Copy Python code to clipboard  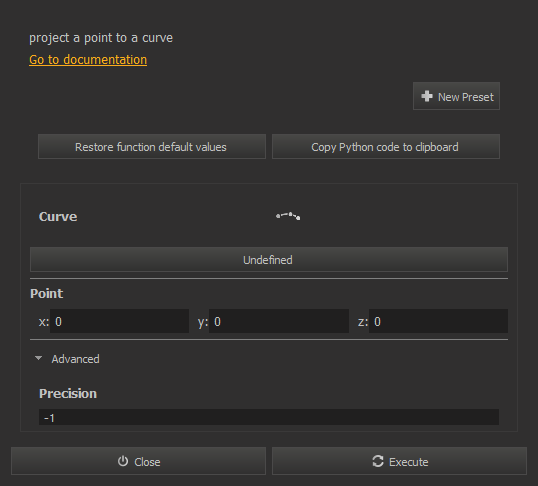tap(386, 147)
